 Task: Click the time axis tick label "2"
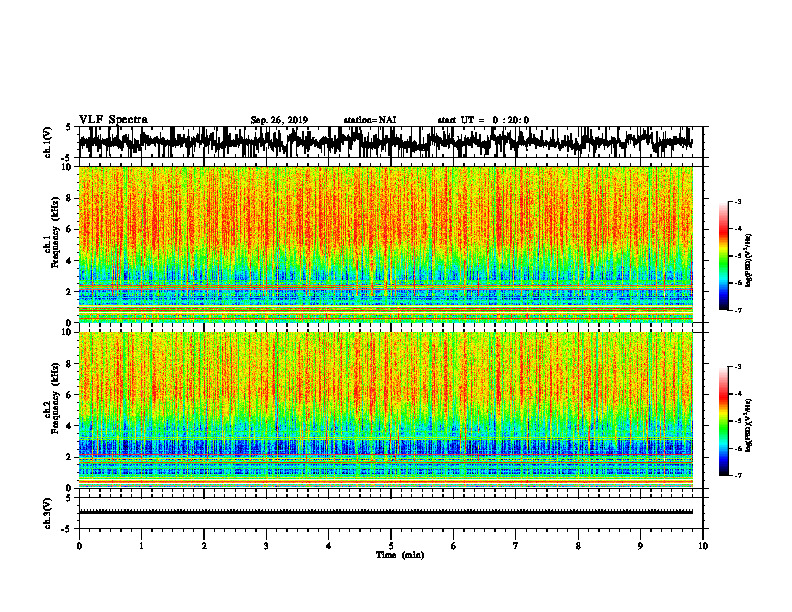(x=204, y=546)
